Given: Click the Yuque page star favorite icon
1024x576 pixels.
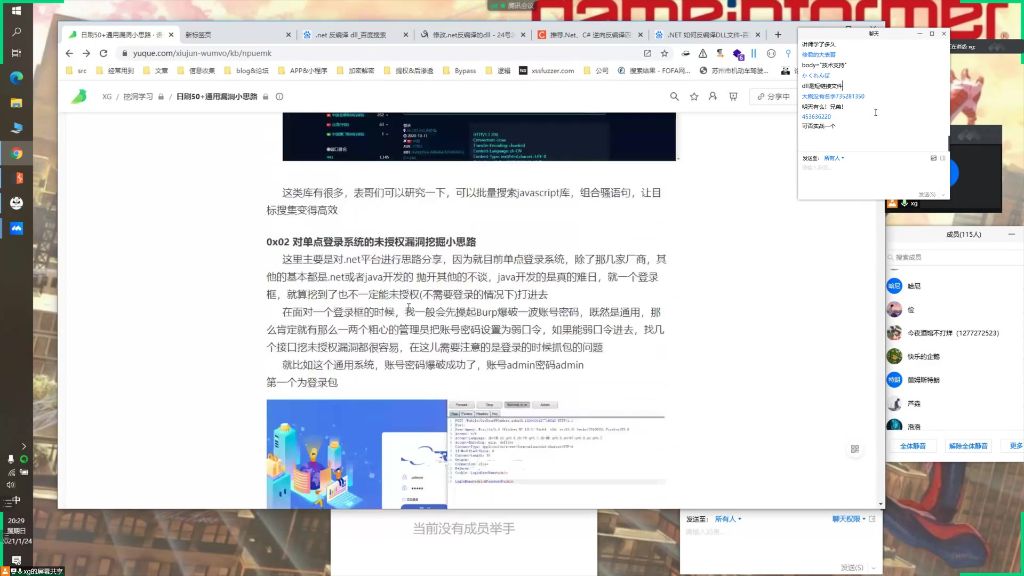Looking at the screenshot, I should [694, 97].
